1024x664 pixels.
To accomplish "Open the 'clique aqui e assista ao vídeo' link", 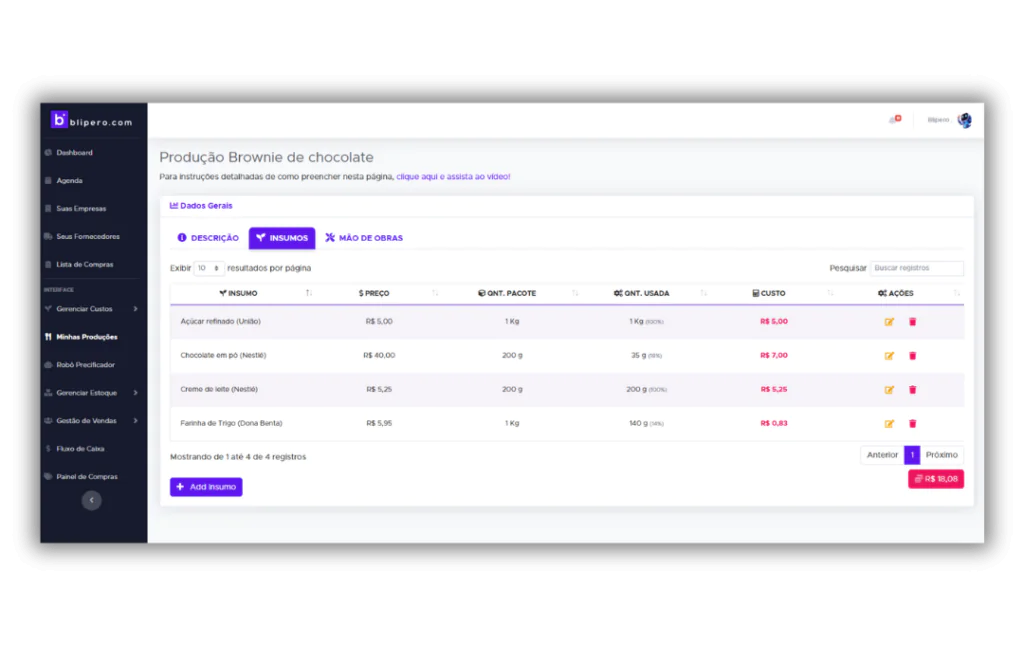I will [453, 177].
